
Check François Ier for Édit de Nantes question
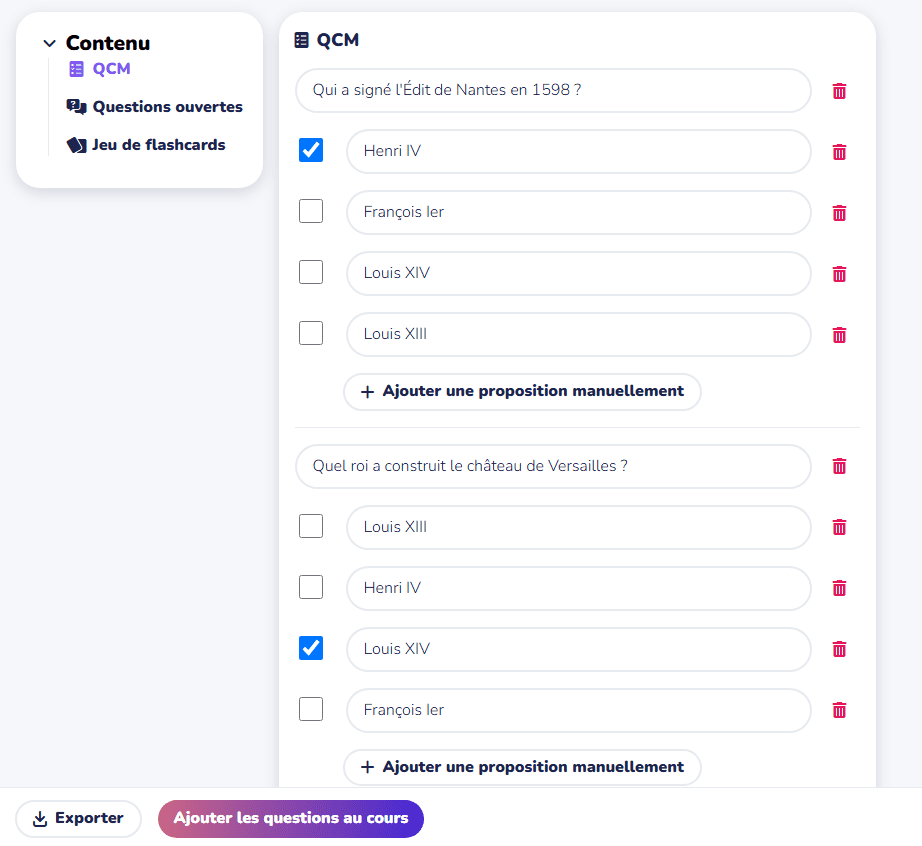coord(311,211)
